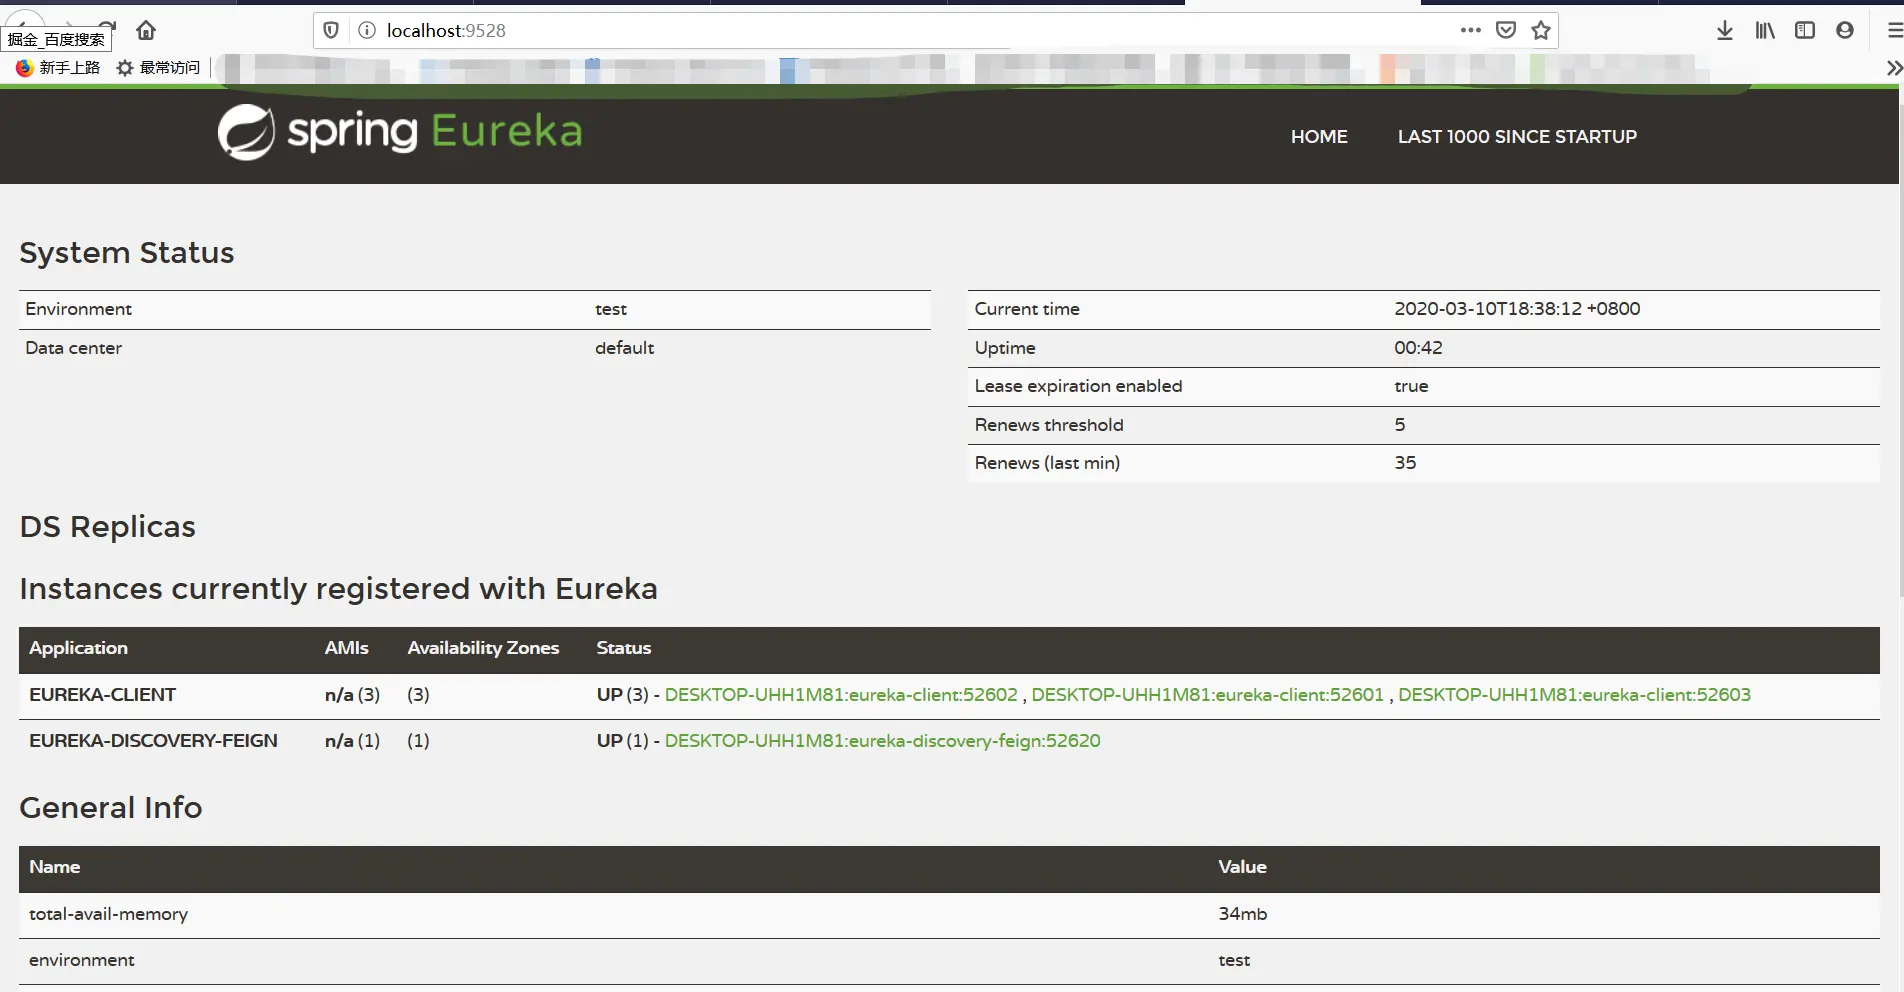Image resolution: width=1904 pixels, height=992 pixels.
Task: Click Data center value default
Action: [x=625, y=348]
